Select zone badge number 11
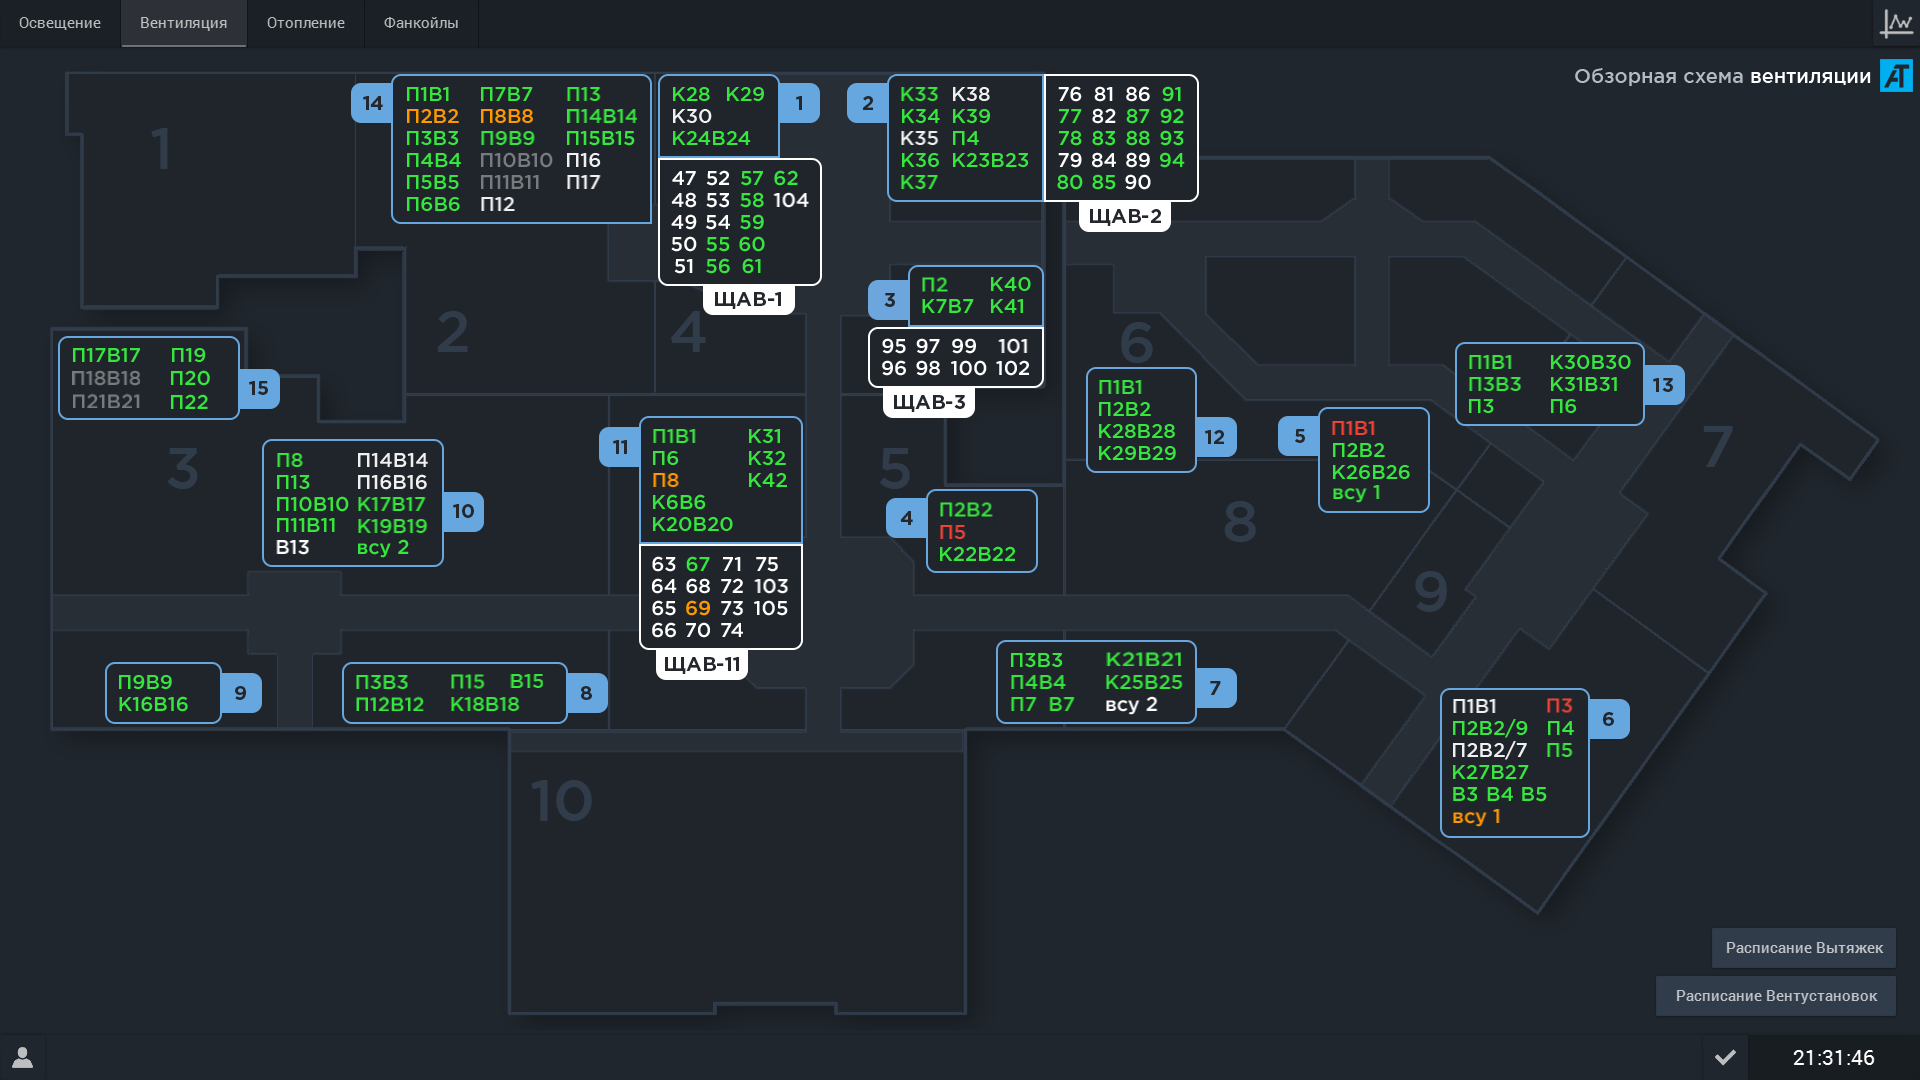 620,447
